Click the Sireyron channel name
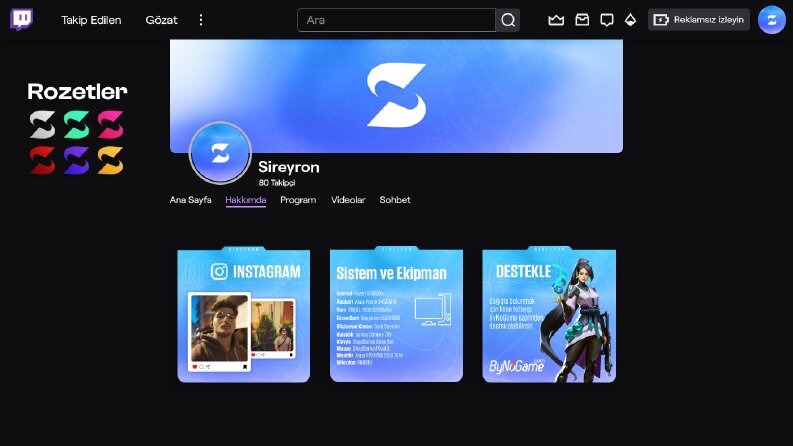Image resolution: width=793 pixels, height=446 pixels. click(289, 167)
